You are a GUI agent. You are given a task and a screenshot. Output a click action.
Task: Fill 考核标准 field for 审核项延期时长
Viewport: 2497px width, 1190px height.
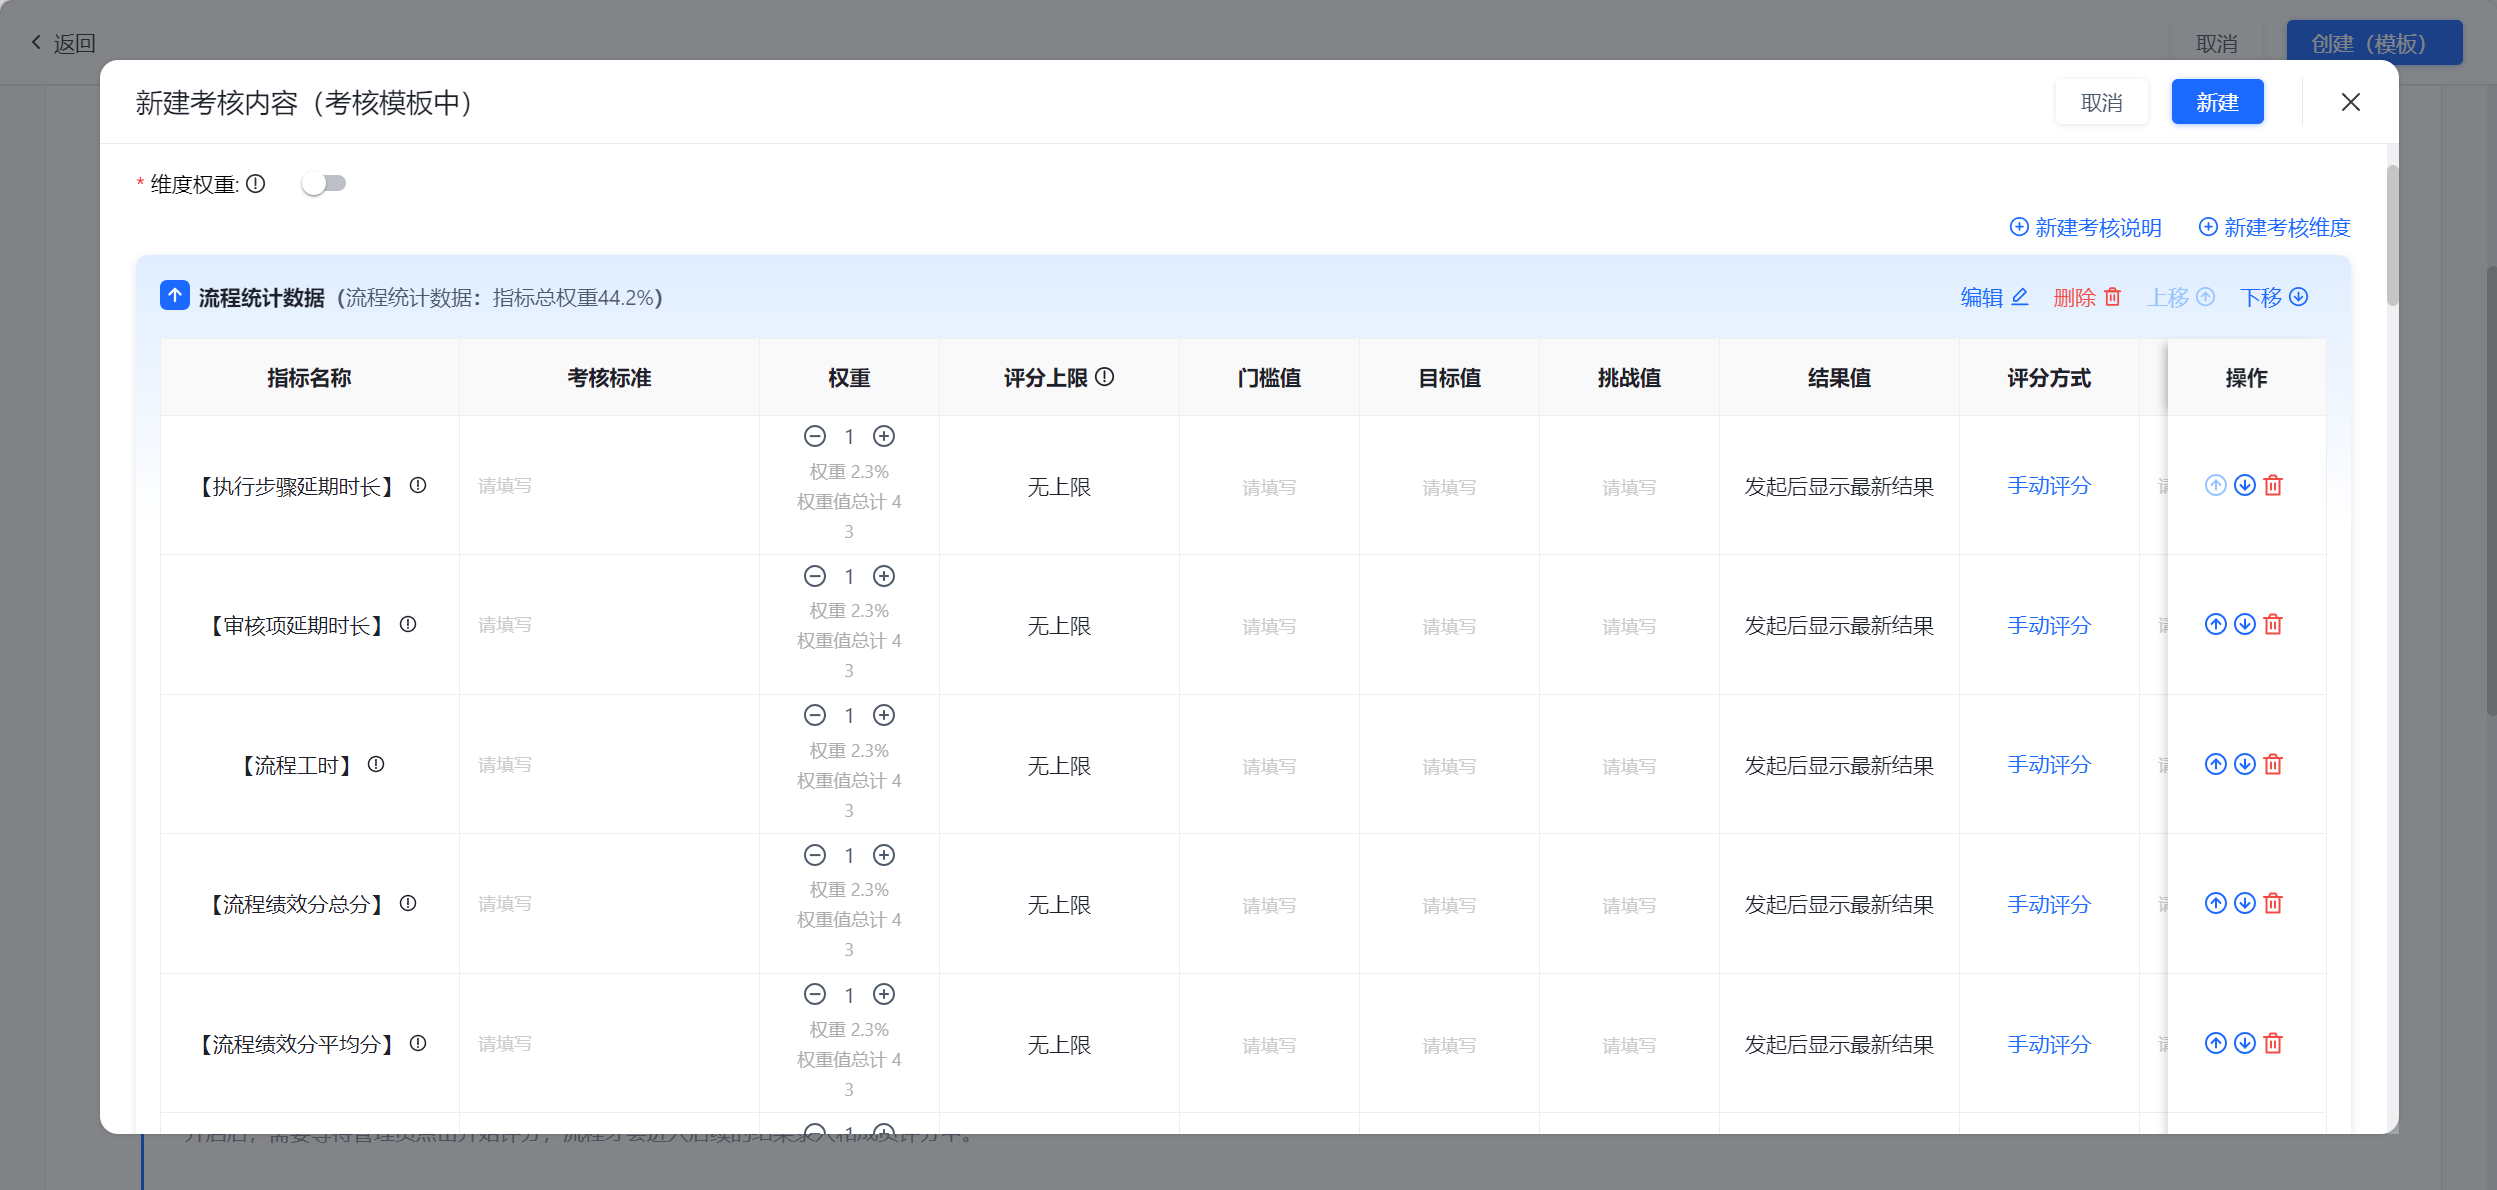(609, 625)
